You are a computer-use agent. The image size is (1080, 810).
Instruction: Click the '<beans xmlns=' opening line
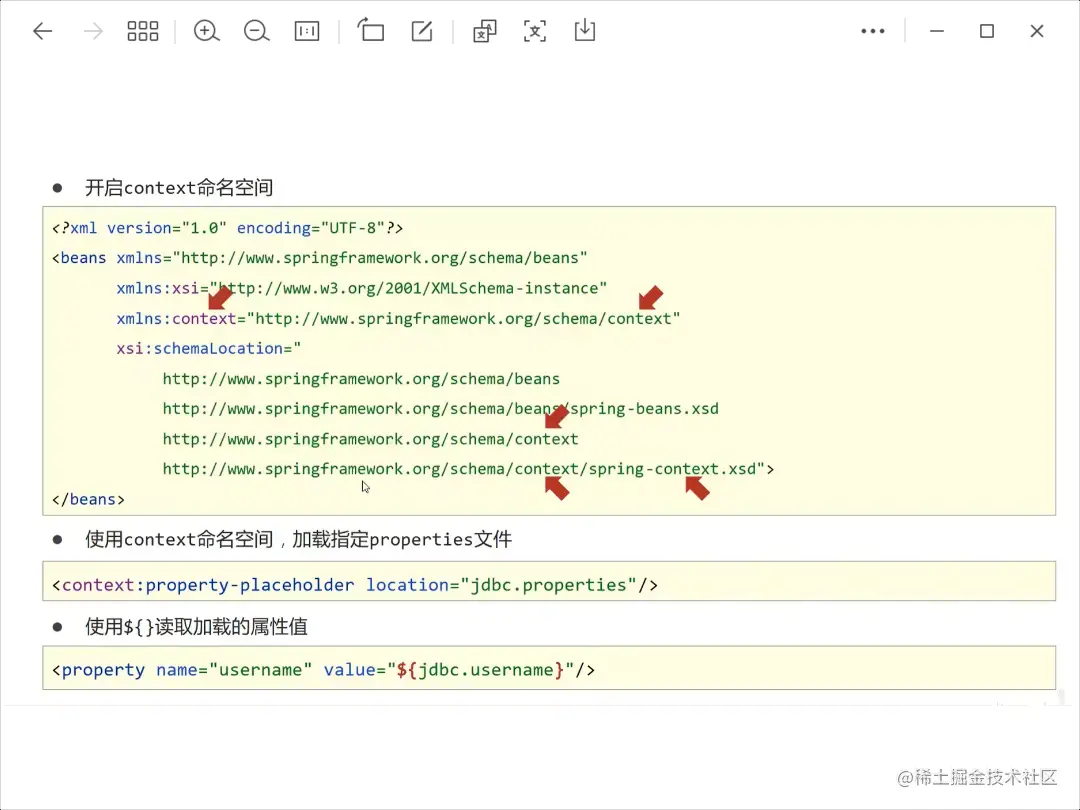click(320, 258)
